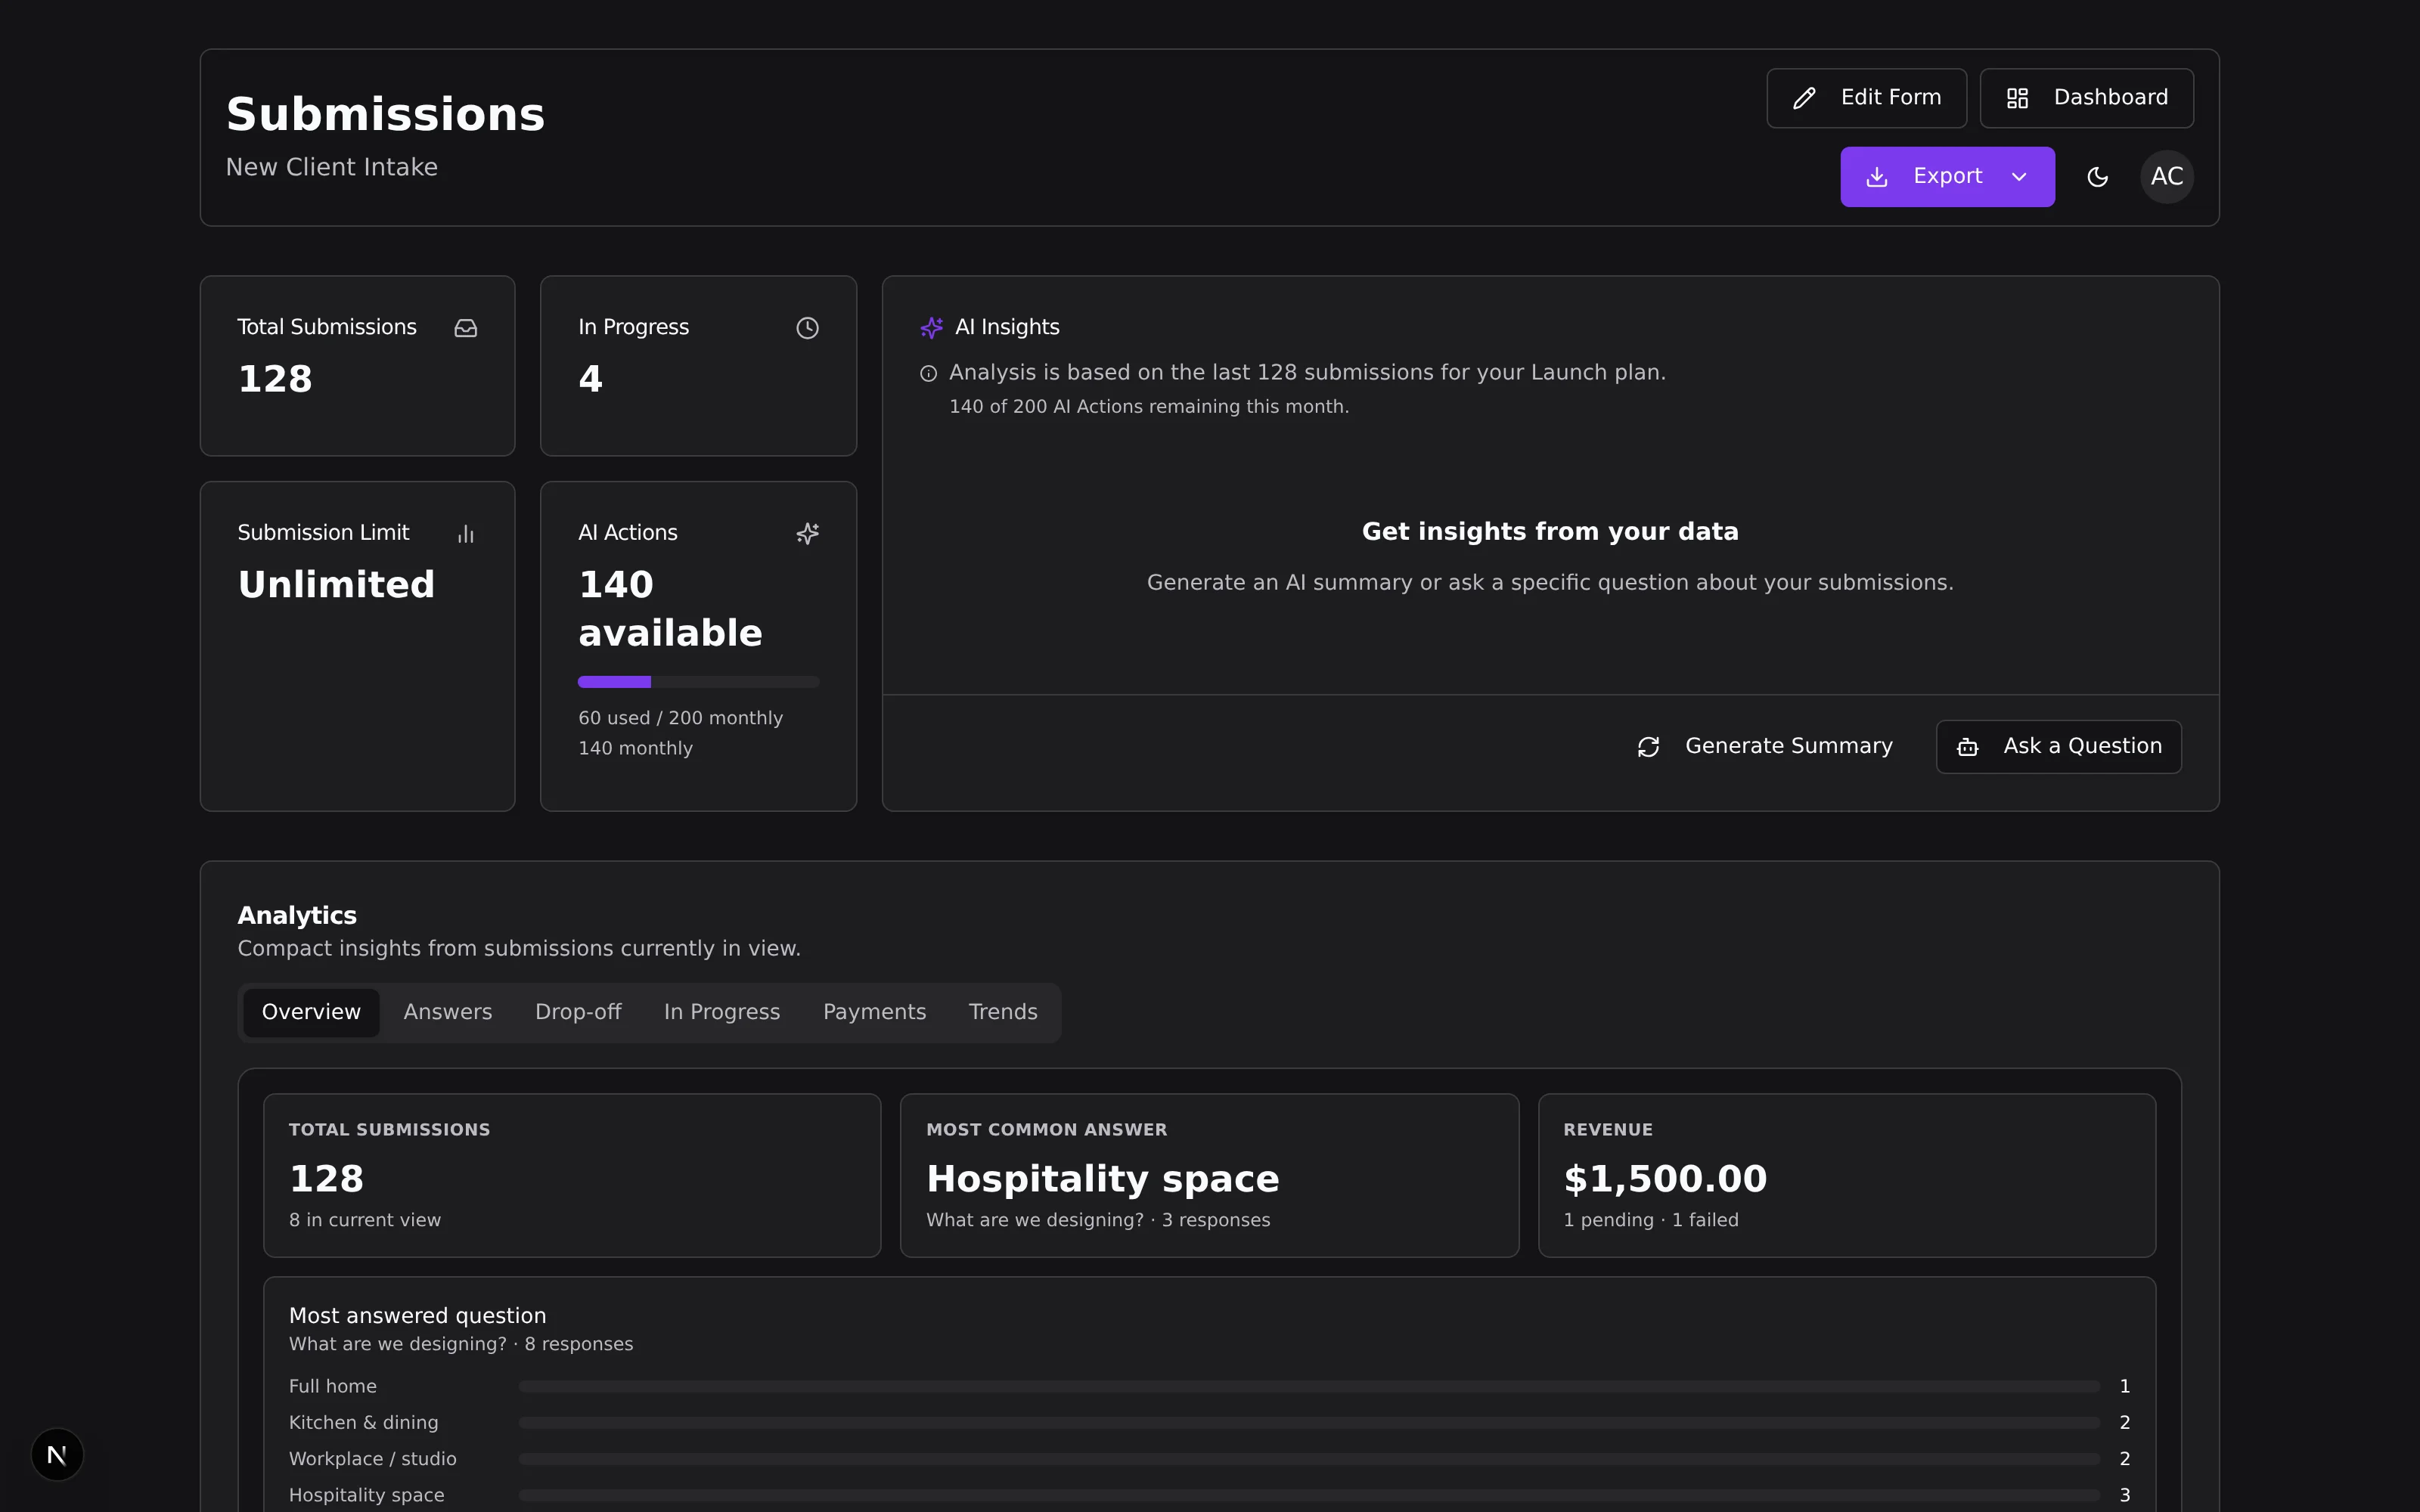
Task: Click the info icon beside Analysis text
Action: pyautogui.click(x=928, y=374)
